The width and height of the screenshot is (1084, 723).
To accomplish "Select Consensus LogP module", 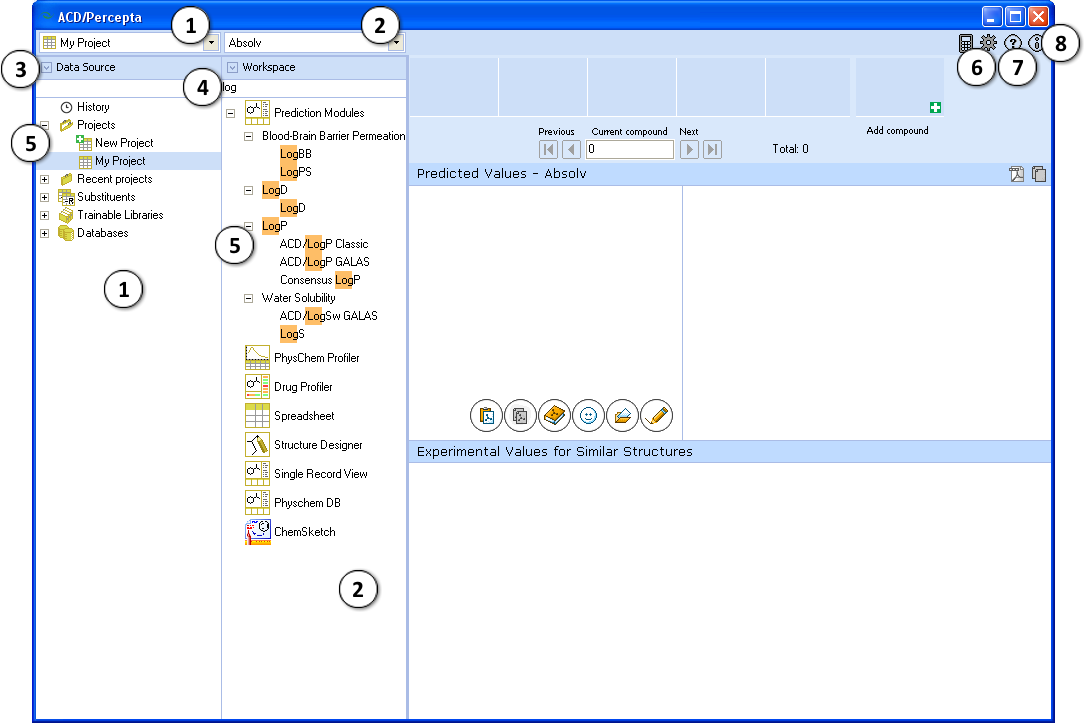I will click(x=320, y=280).
